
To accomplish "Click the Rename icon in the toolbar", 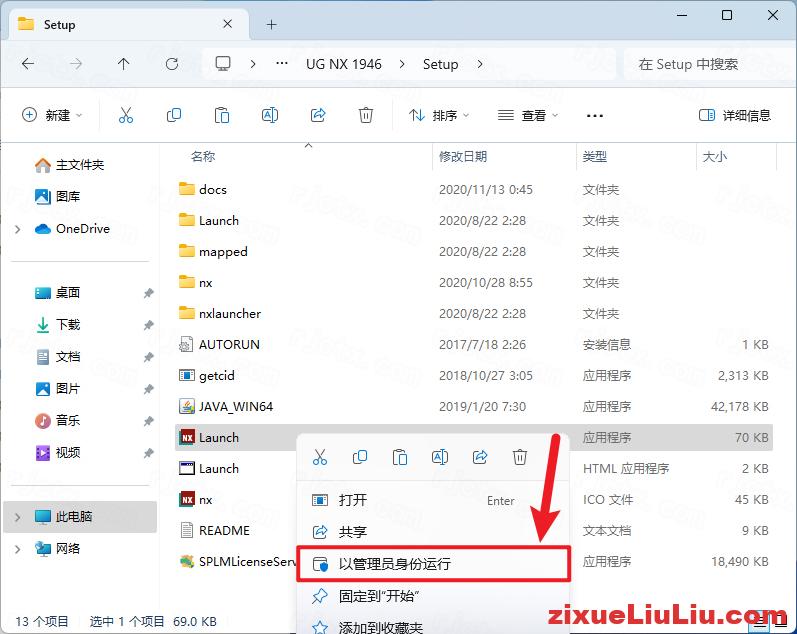I will click(270, 115).
